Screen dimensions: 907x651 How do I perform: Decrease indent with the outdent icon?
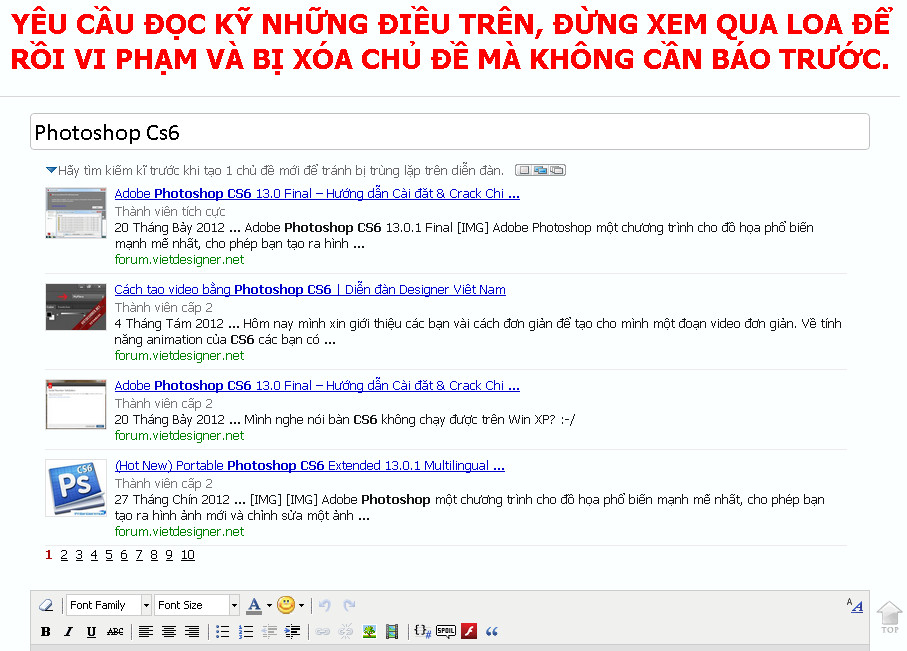click(270, 631)
